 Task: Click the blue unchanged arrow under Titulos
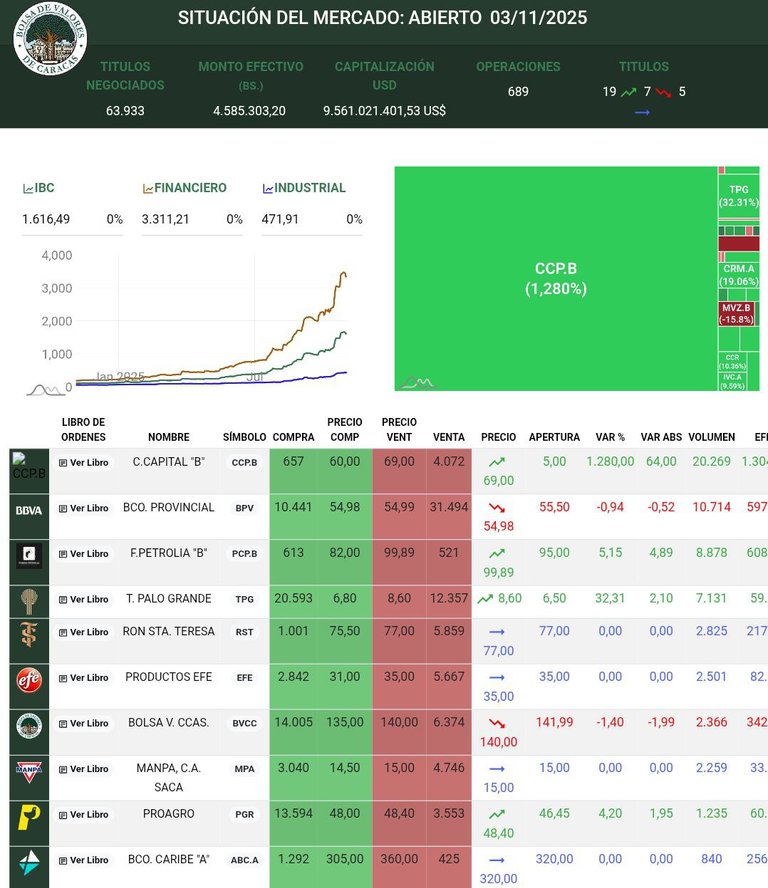tap(642, 113)
